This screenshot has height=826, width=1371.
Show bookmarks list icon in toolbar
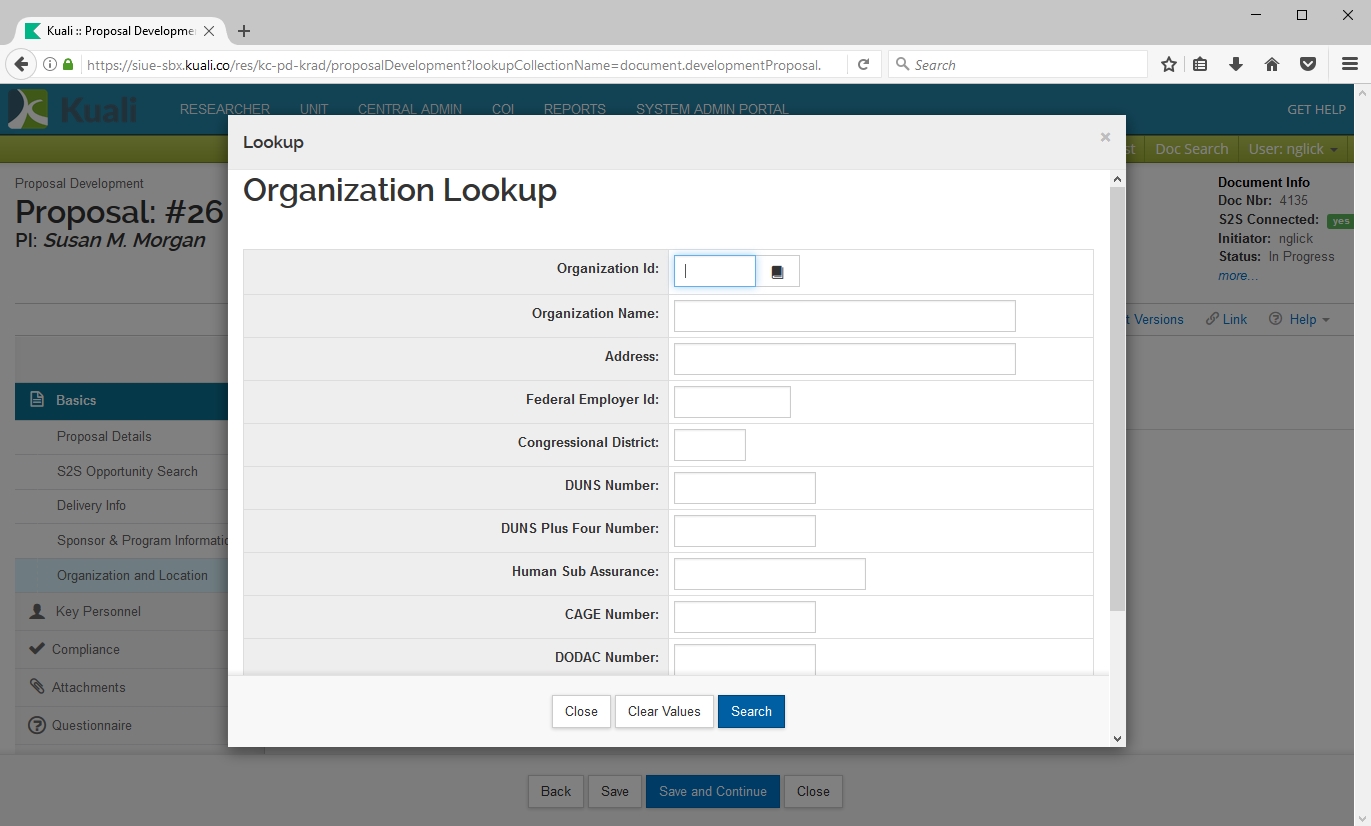pyautogui.click(x=1200, y=65)
